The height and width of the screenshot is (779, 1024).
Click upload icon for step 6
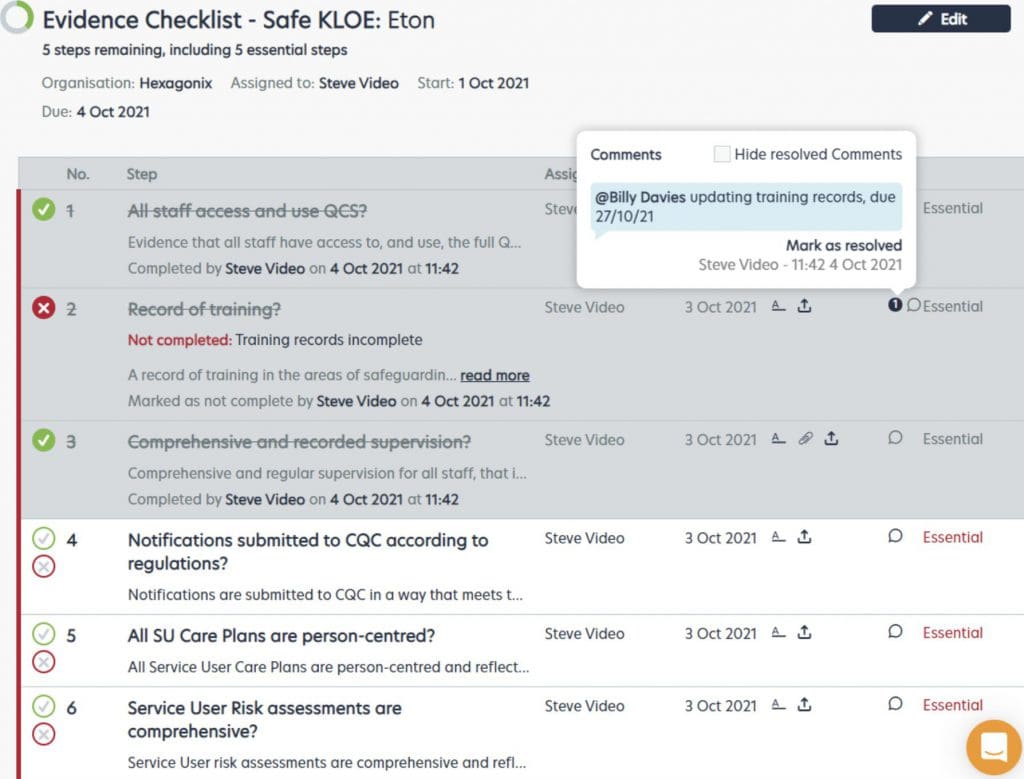tap(805, 705)
